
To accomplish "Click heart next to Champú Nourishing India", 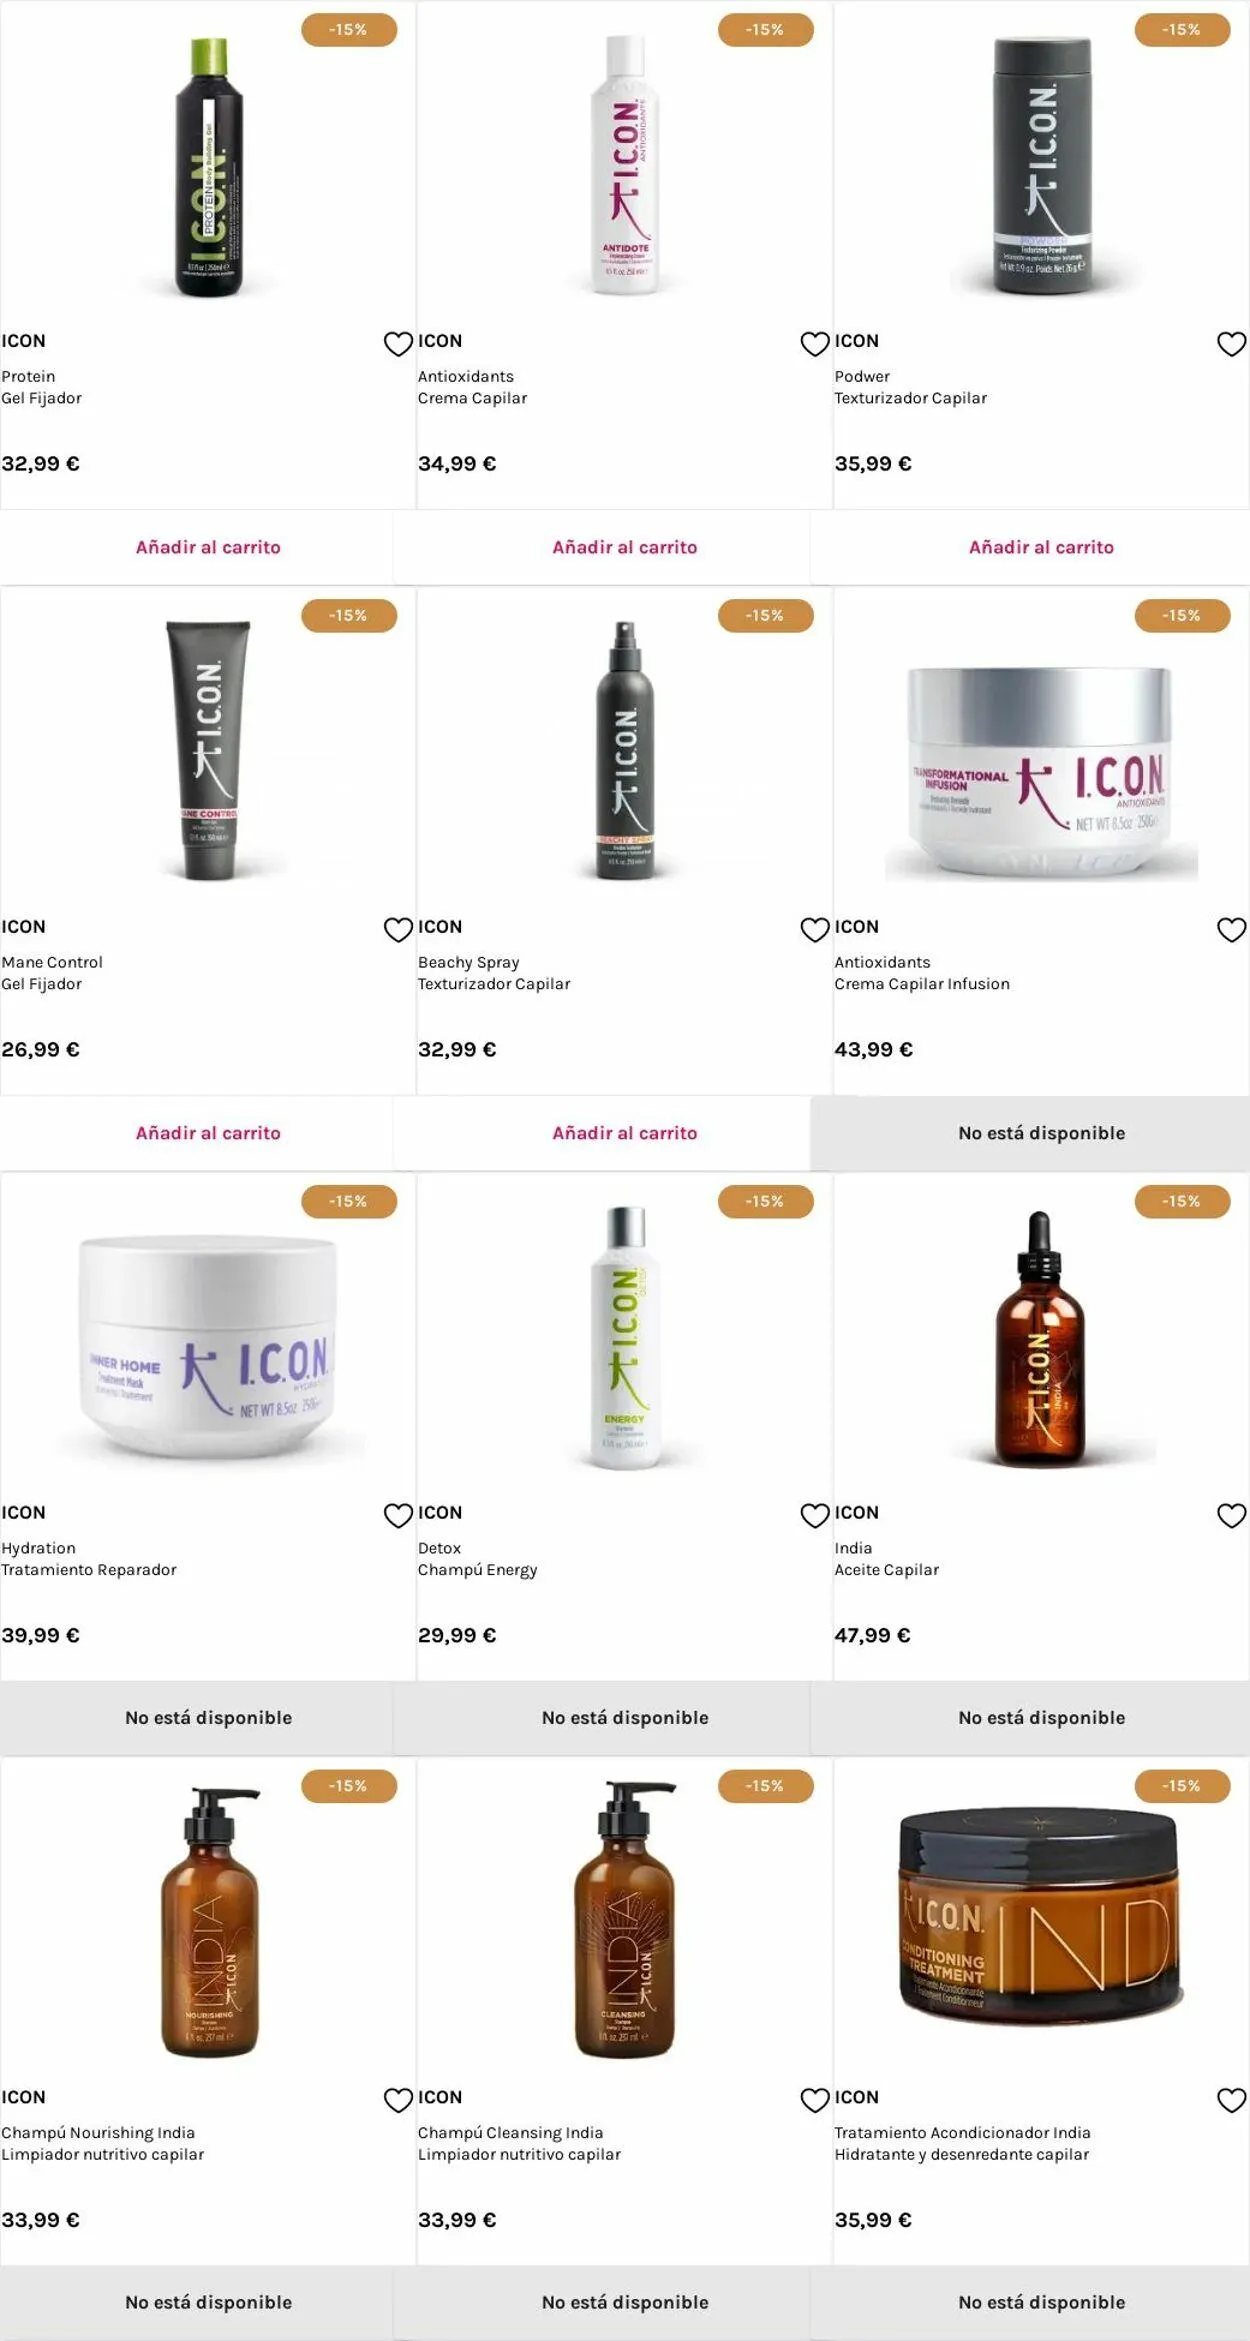I will [398, 2100].
